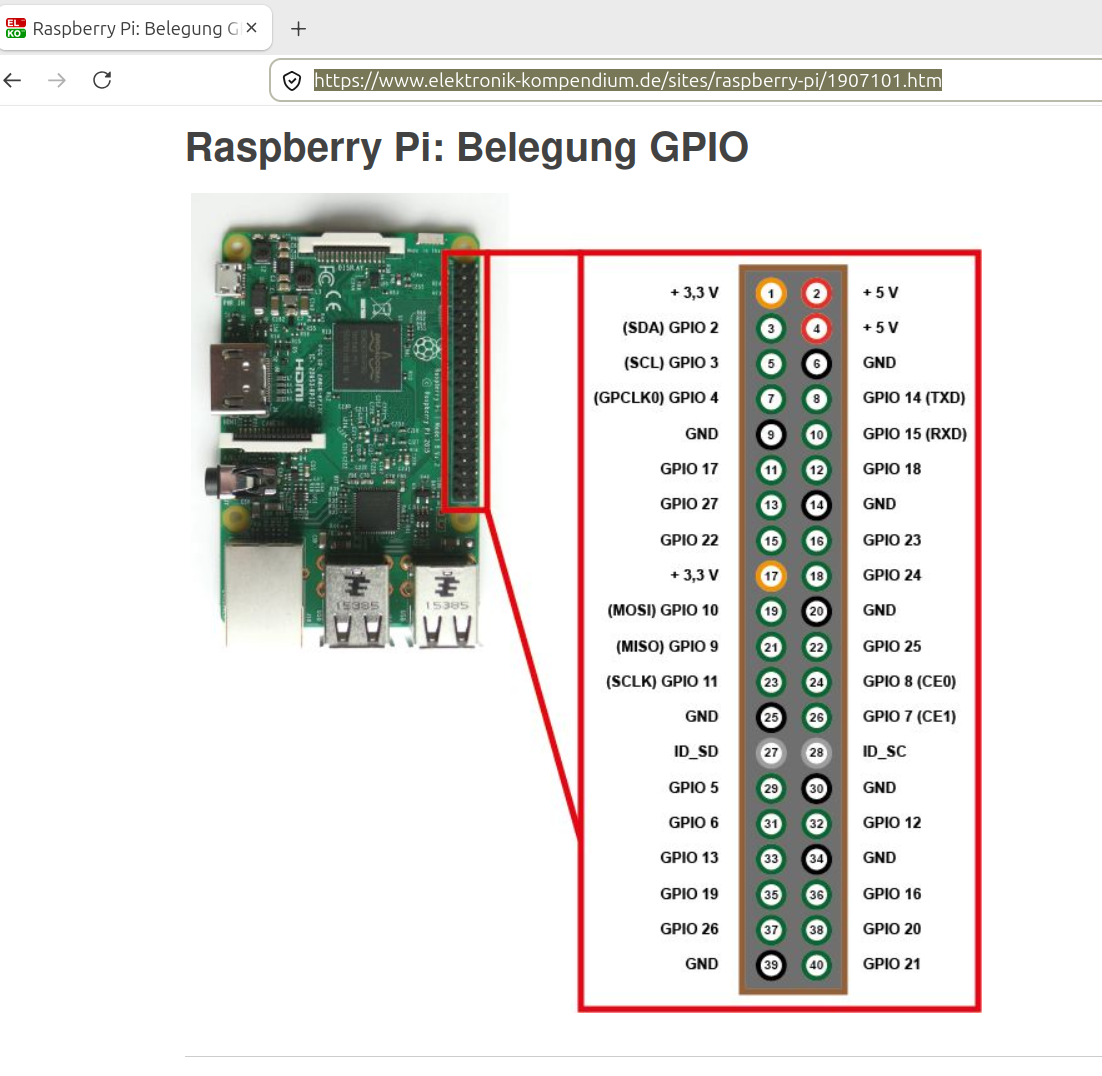Click pin 14 black circle
The width and height of the screenshot is (1102, 1076).
coord(816,505)
